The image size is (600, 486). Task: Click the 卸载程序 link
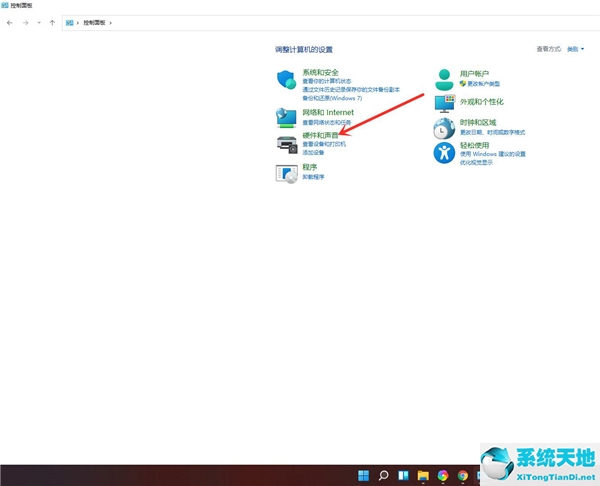313,177
